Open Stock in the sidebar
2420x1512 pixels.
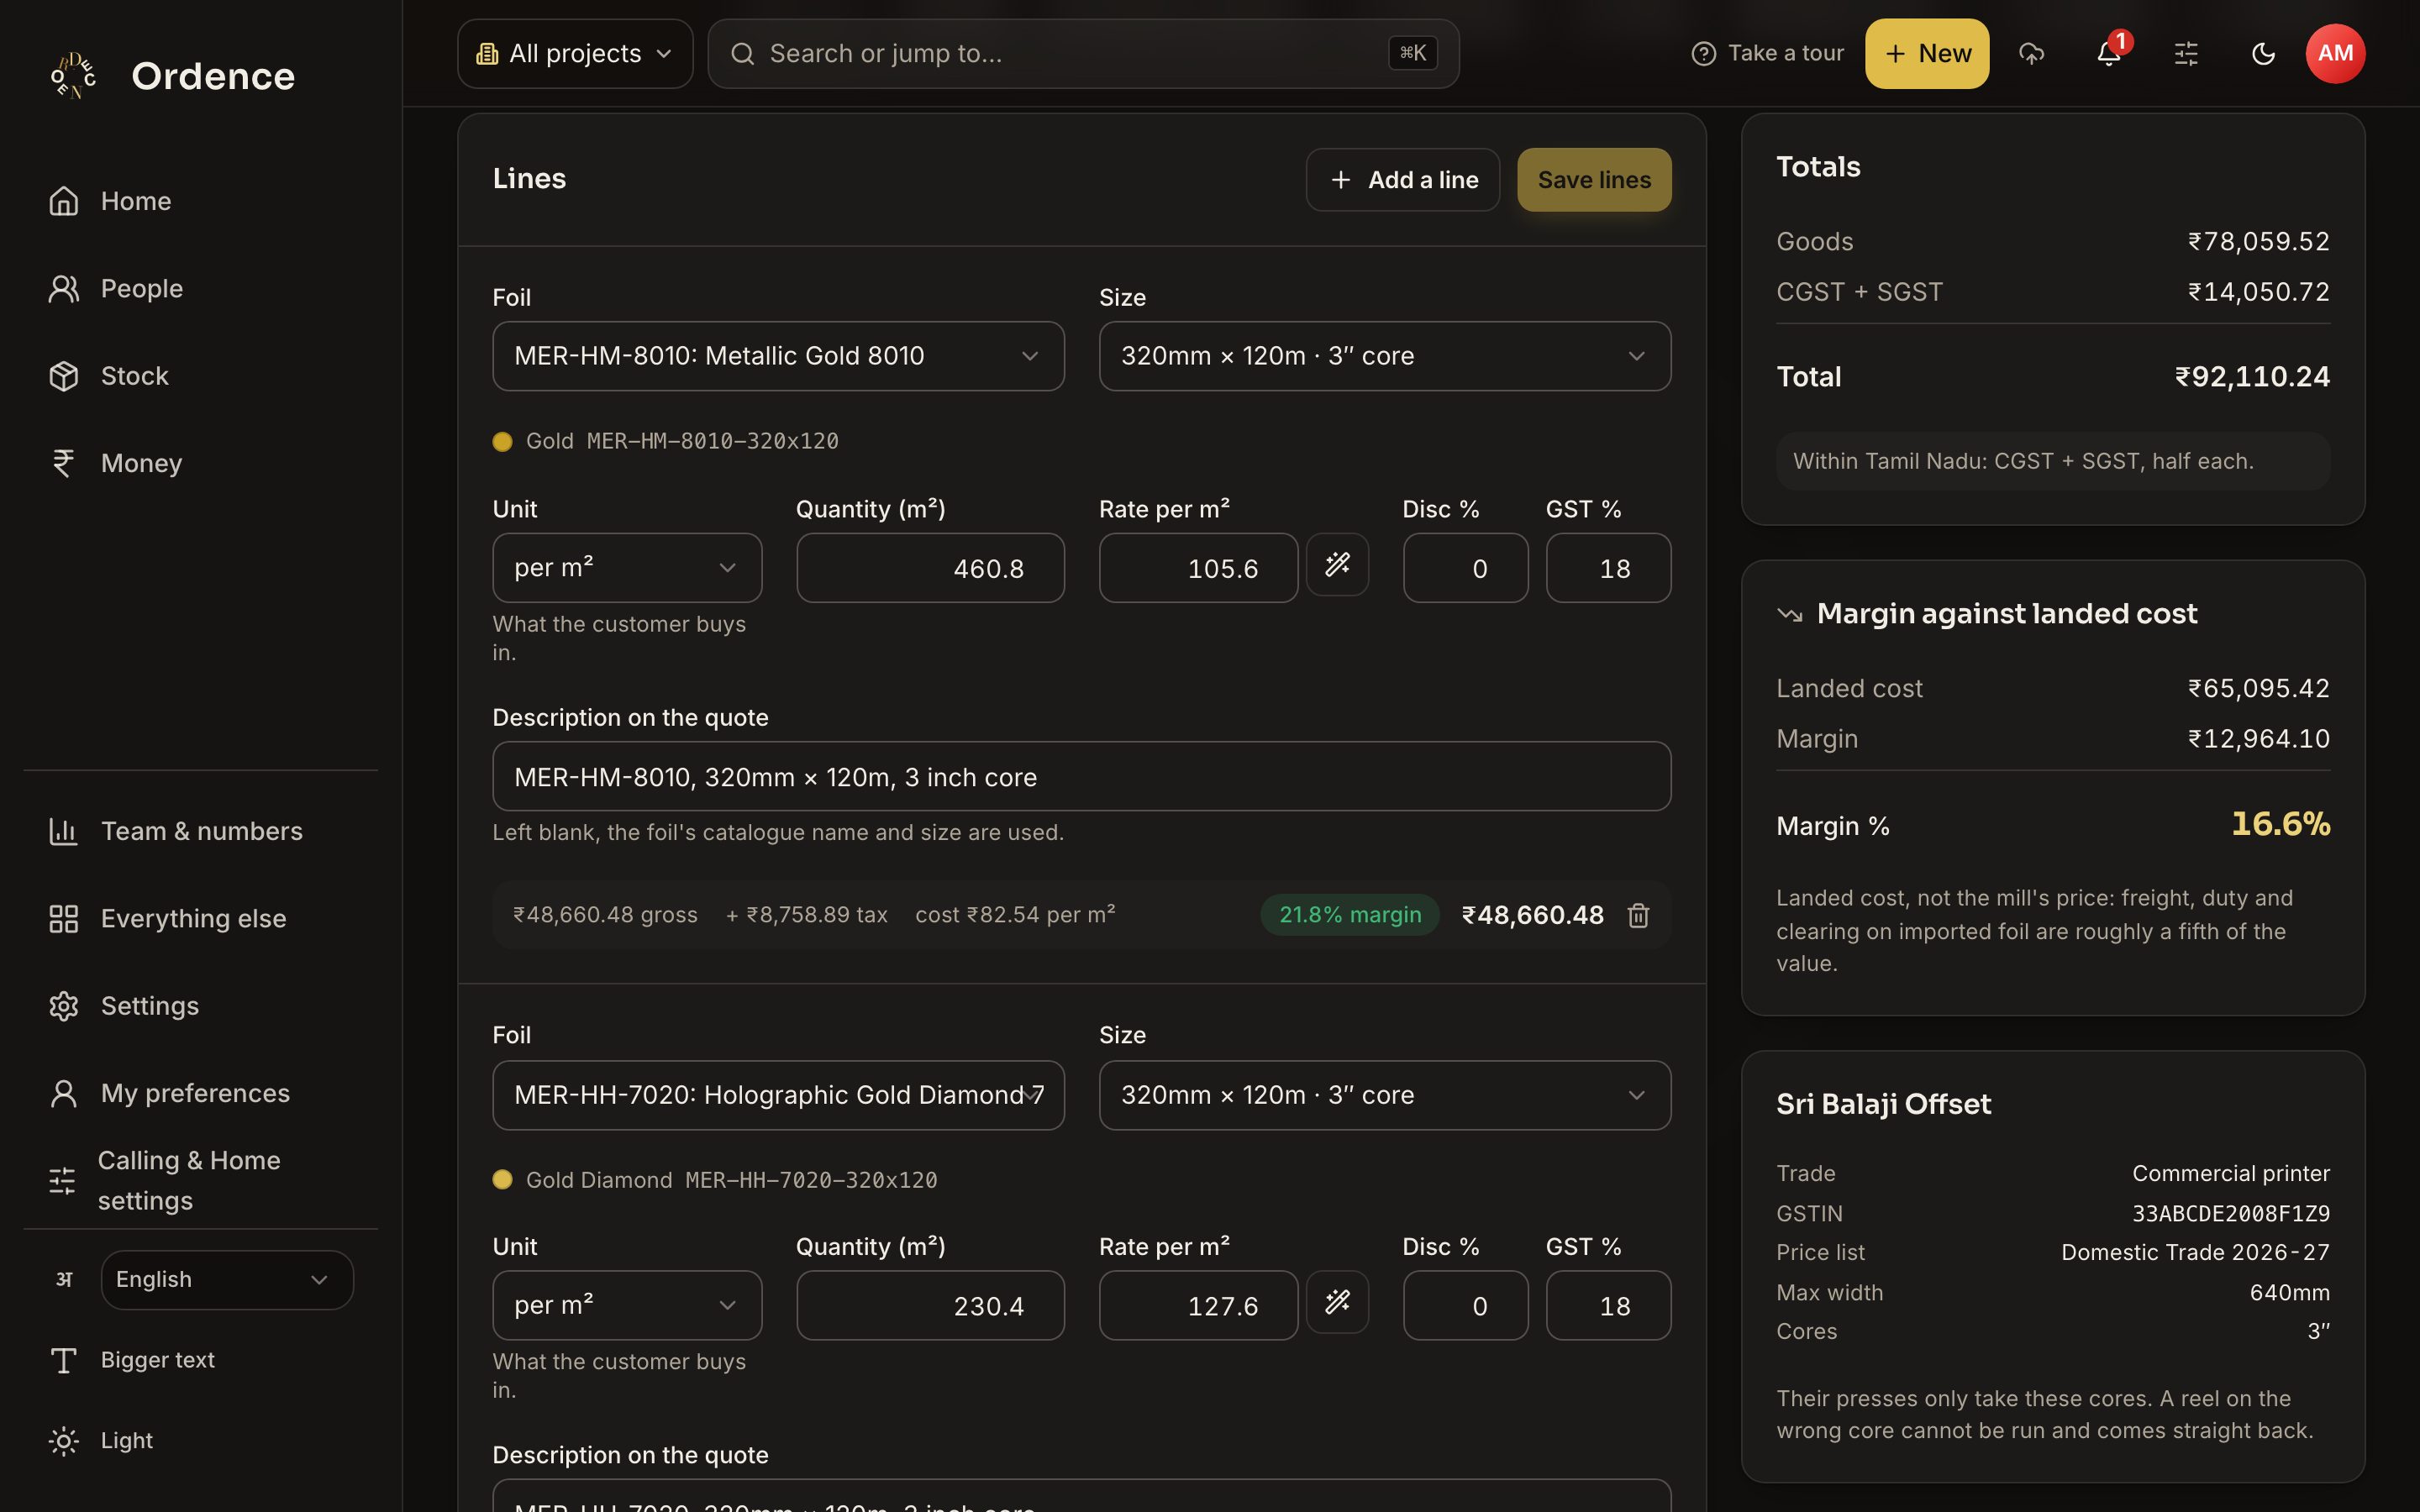tap(200, 376)
